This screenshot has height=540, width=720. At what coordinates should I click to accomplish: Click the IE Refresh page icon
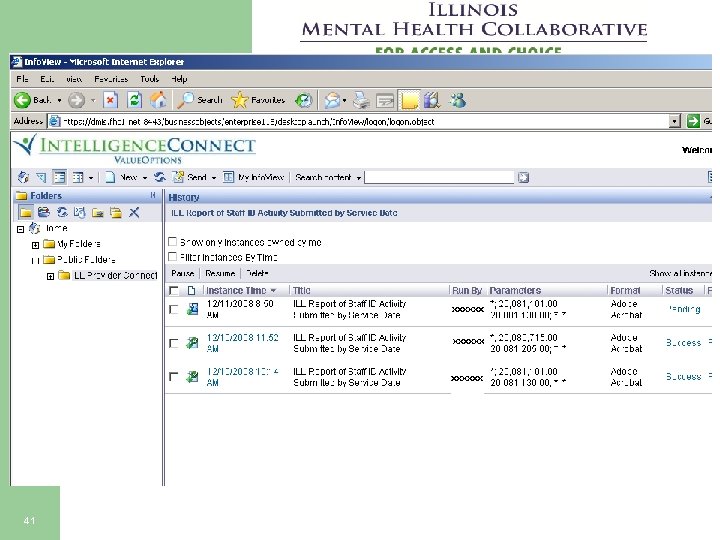[134, 100]
